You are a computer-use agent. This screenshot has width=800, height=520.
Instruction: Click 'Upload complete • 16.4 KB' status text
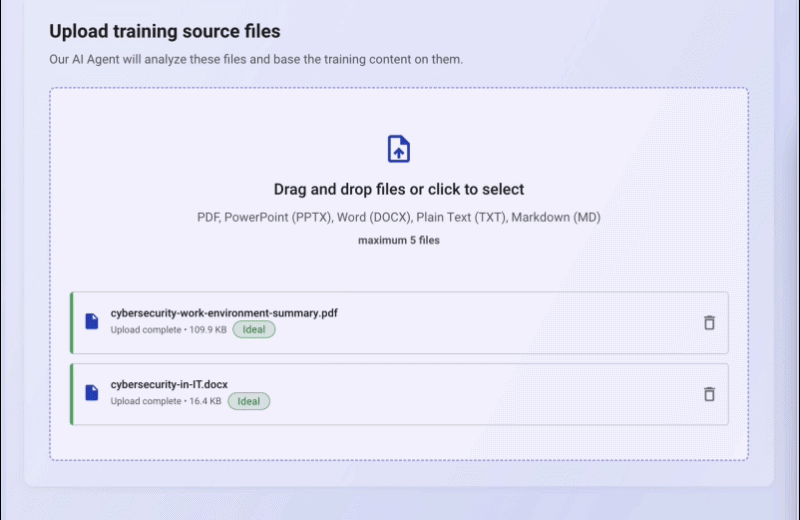[x=166, y=401]
